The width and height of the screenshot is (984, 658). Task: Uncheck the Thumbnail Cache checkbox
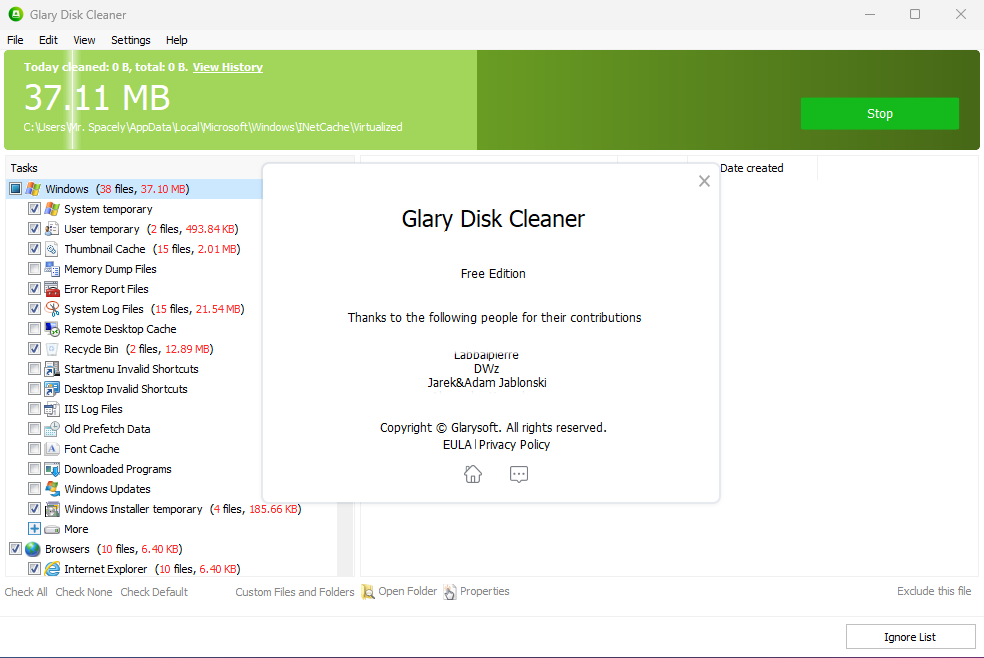tap(35, 249)
